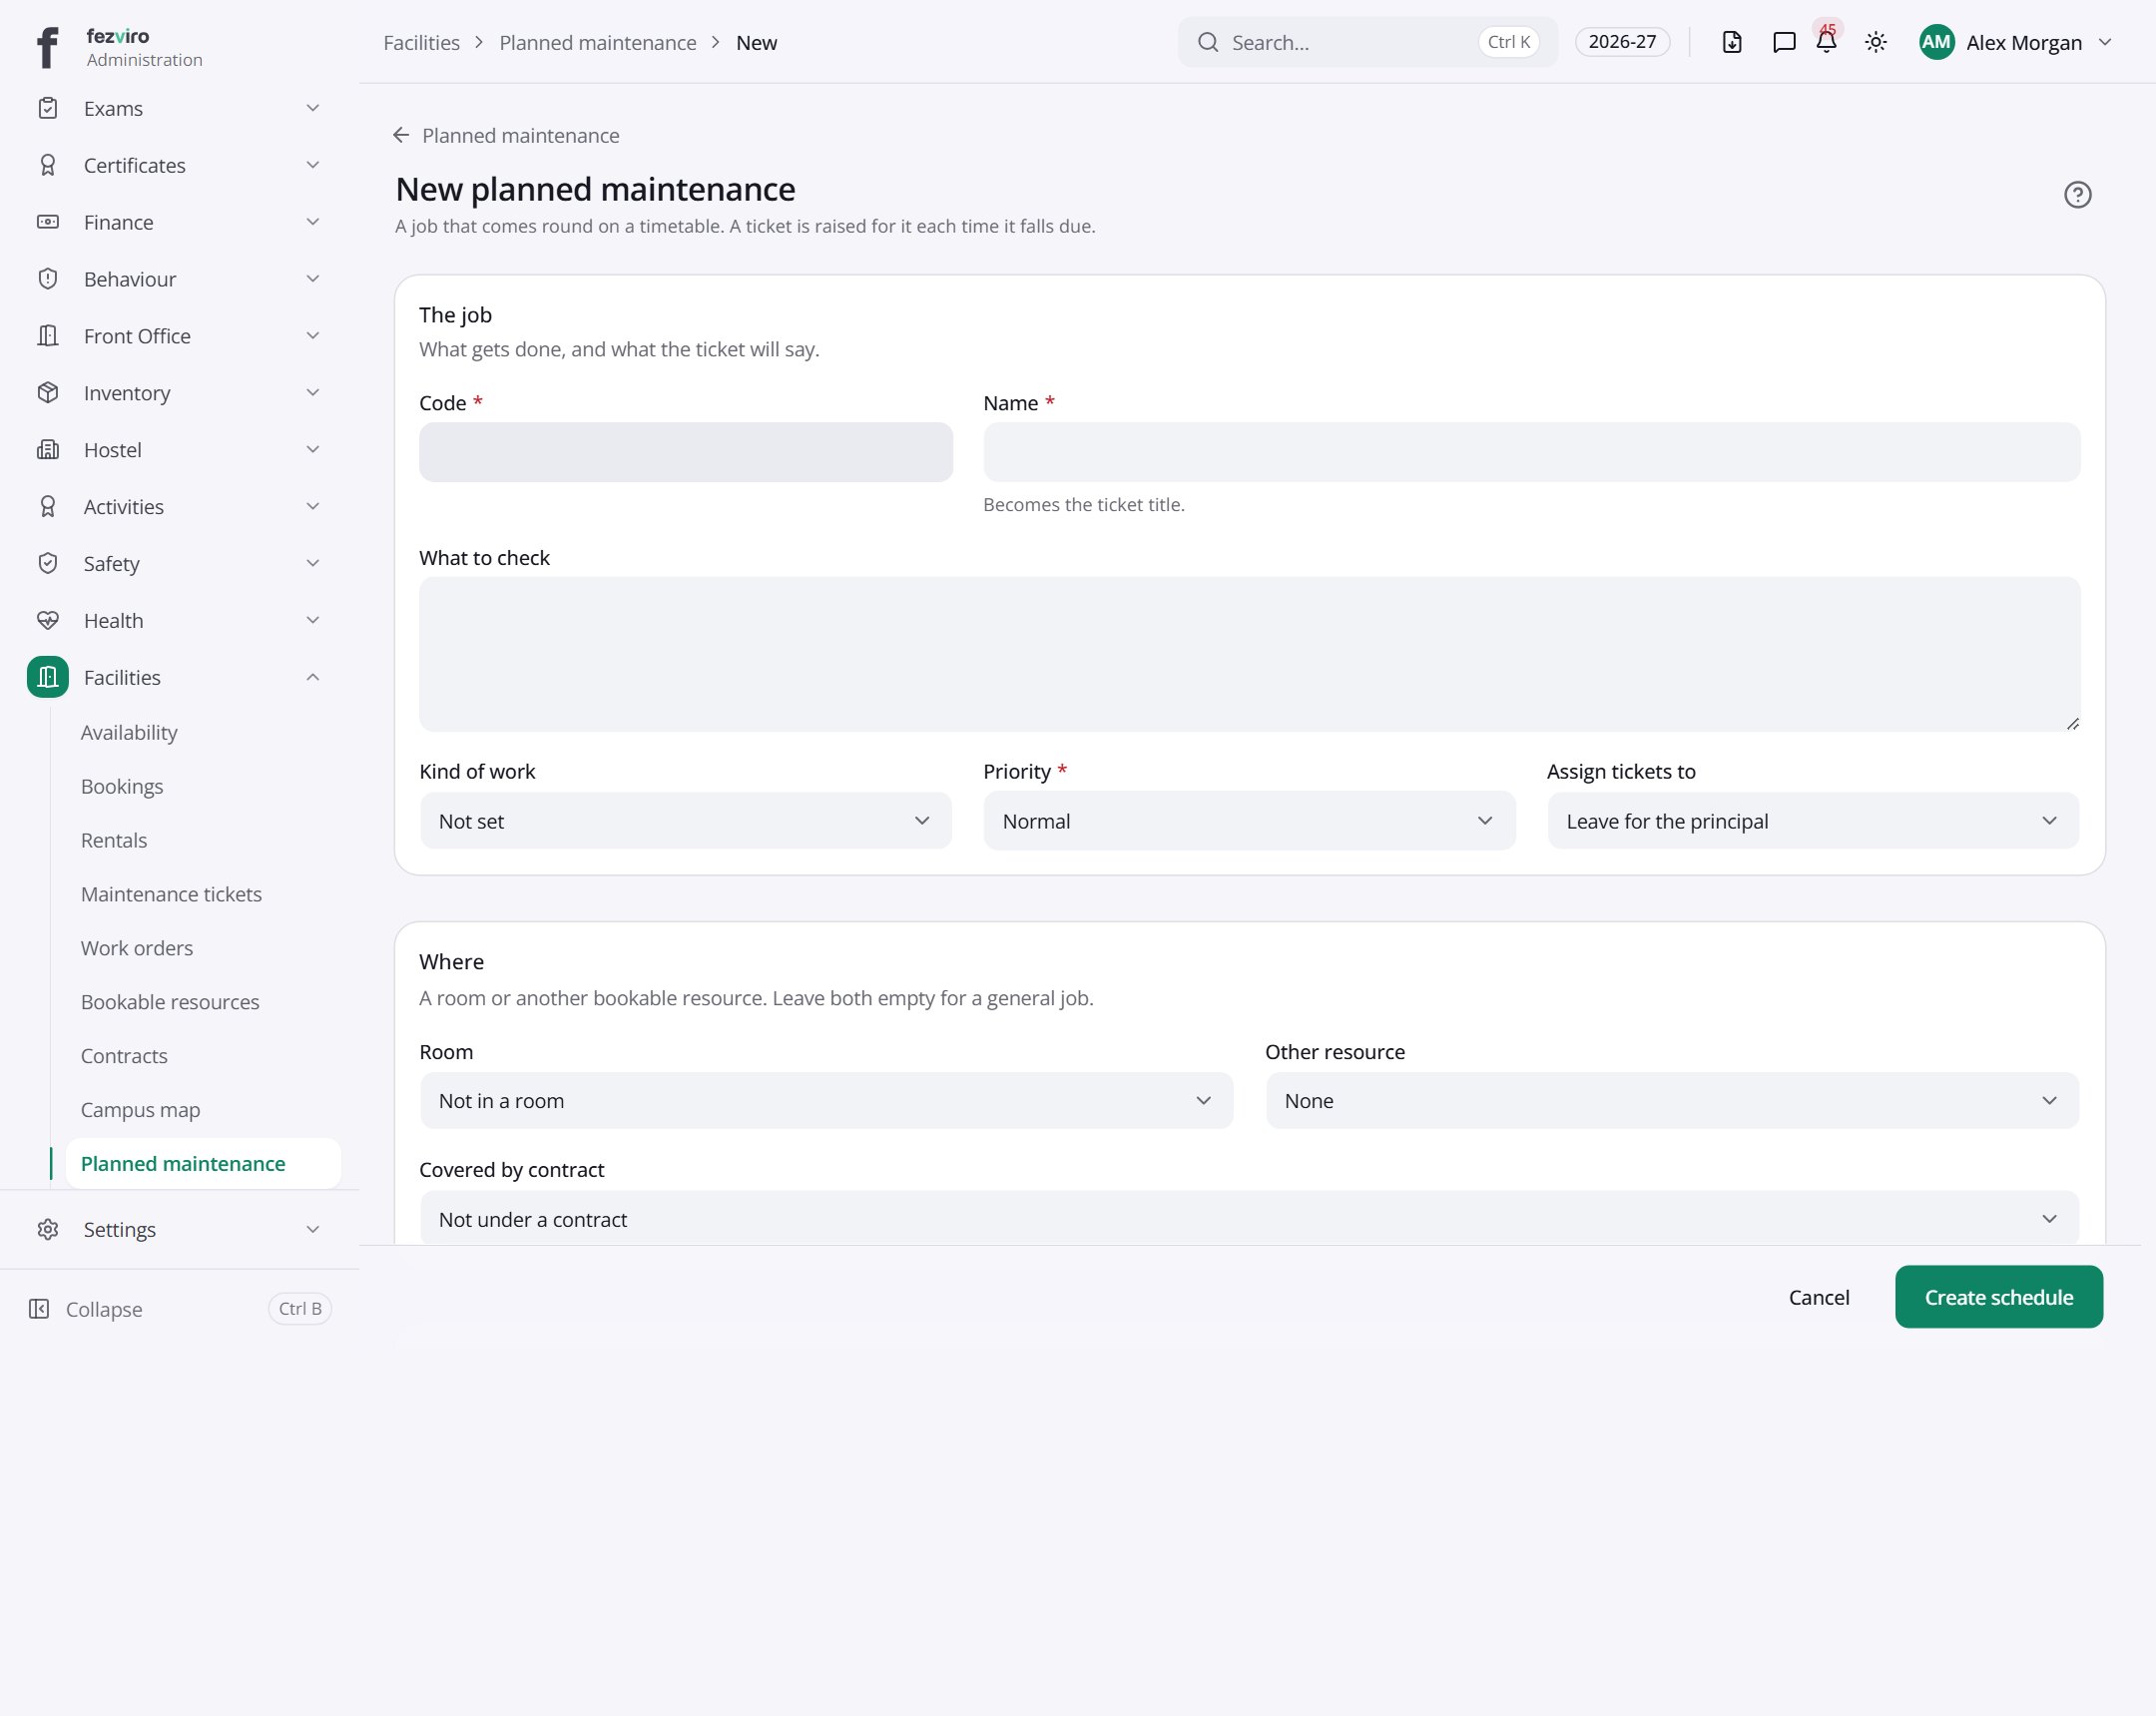Viewport: 2156px width, 1716px height.
Task: Click the 2026-27 academic year badge
Action: click(1622, 42)
